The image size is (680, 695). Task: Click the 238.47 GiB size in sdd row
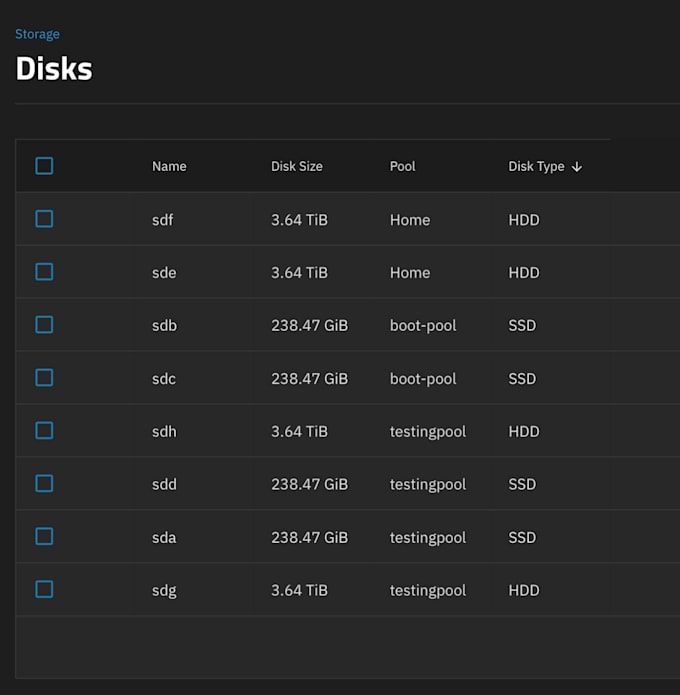click(309, 484)
